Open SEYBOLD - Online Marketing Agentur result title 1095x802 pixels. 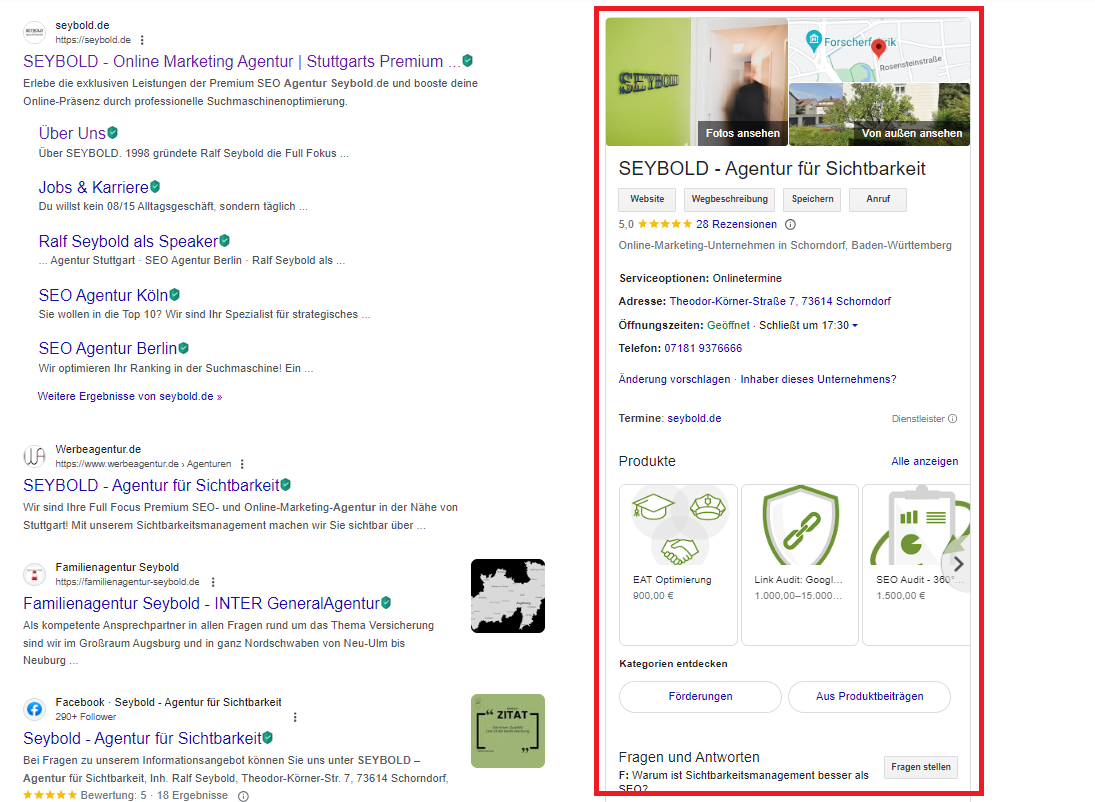242,61
